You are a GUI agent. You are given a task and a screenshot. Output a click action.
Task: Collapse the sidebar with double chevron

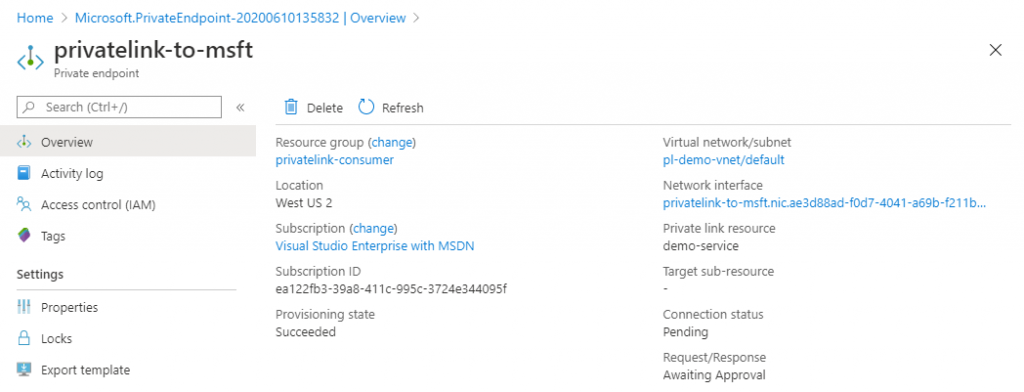click(x=240, y=107)
